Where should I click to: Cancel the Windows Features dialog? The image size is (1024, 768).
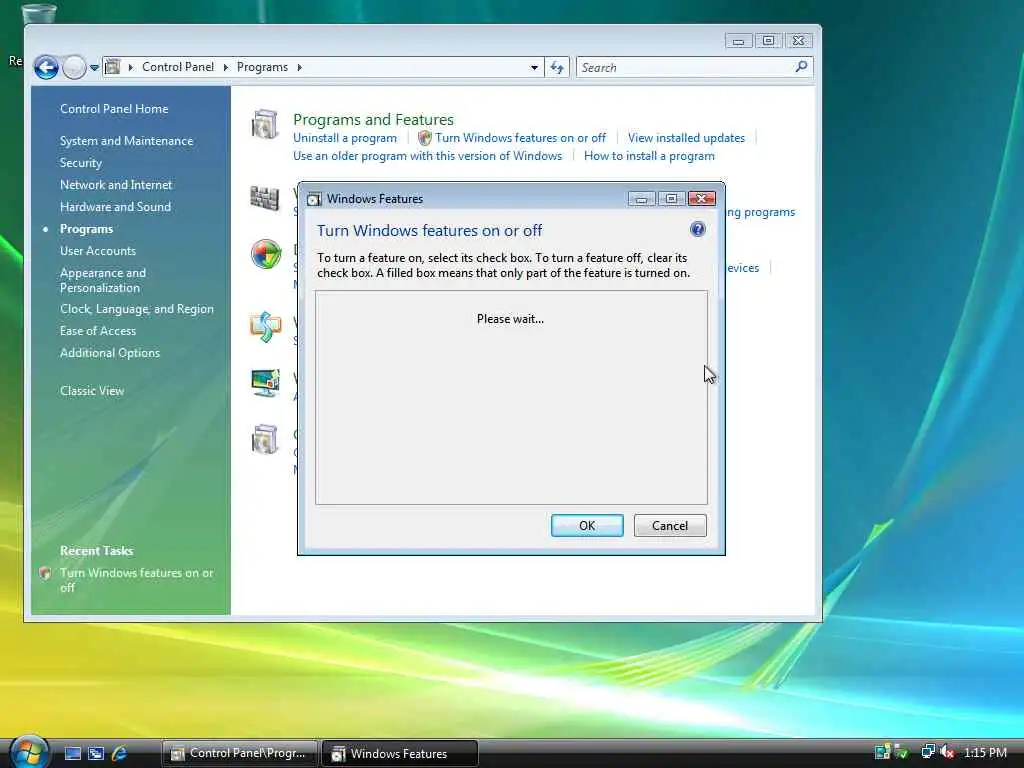tap(670, 526)
